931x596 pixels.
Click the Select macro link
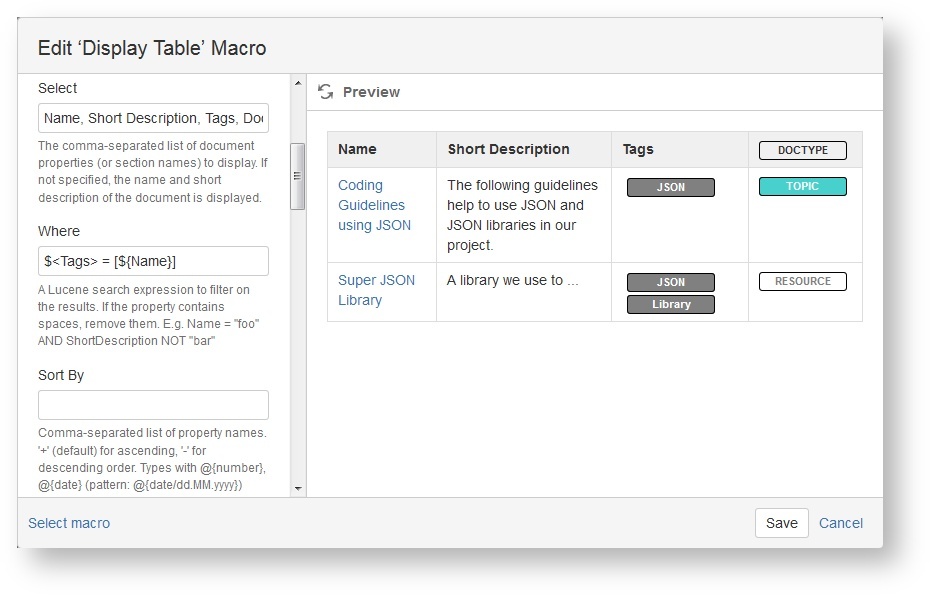point(69,523)
